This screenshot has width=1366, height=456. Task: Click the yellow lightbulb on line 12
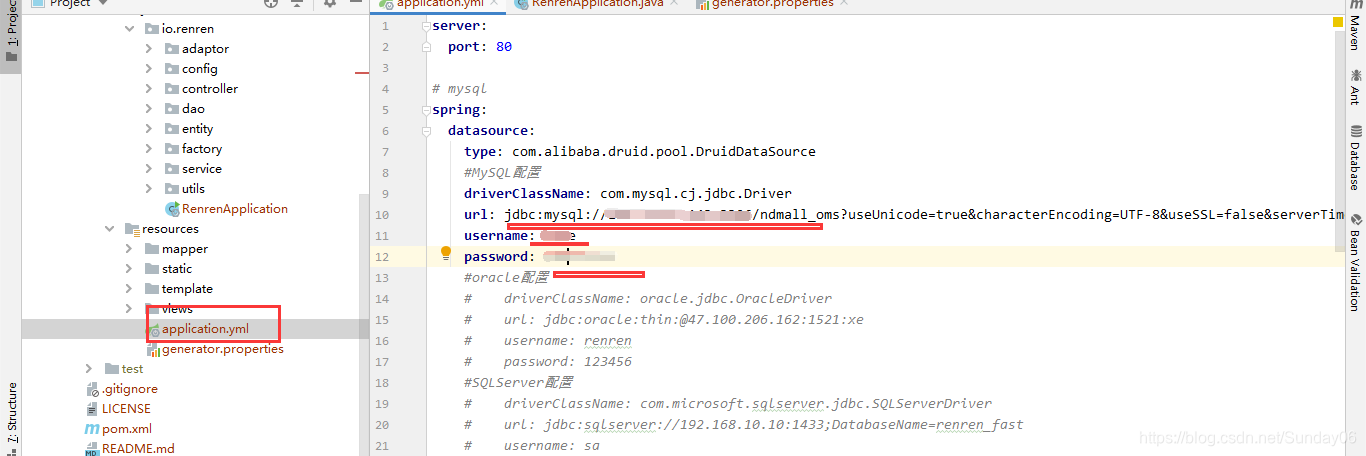point(447,254)
